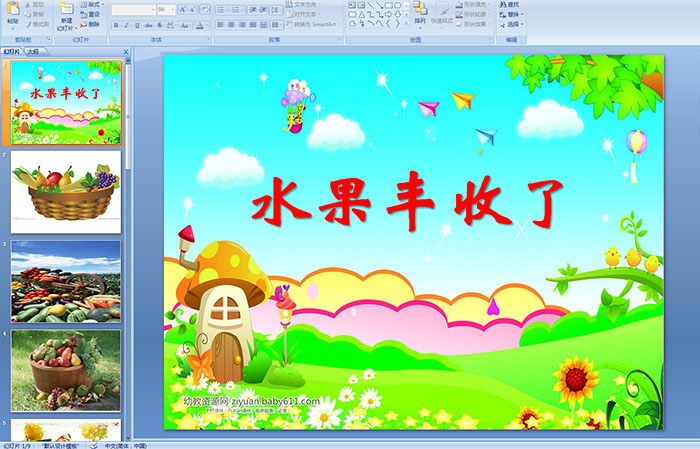
Task: Click the Copy icon in clipboard group
Action: pos(28,14)
